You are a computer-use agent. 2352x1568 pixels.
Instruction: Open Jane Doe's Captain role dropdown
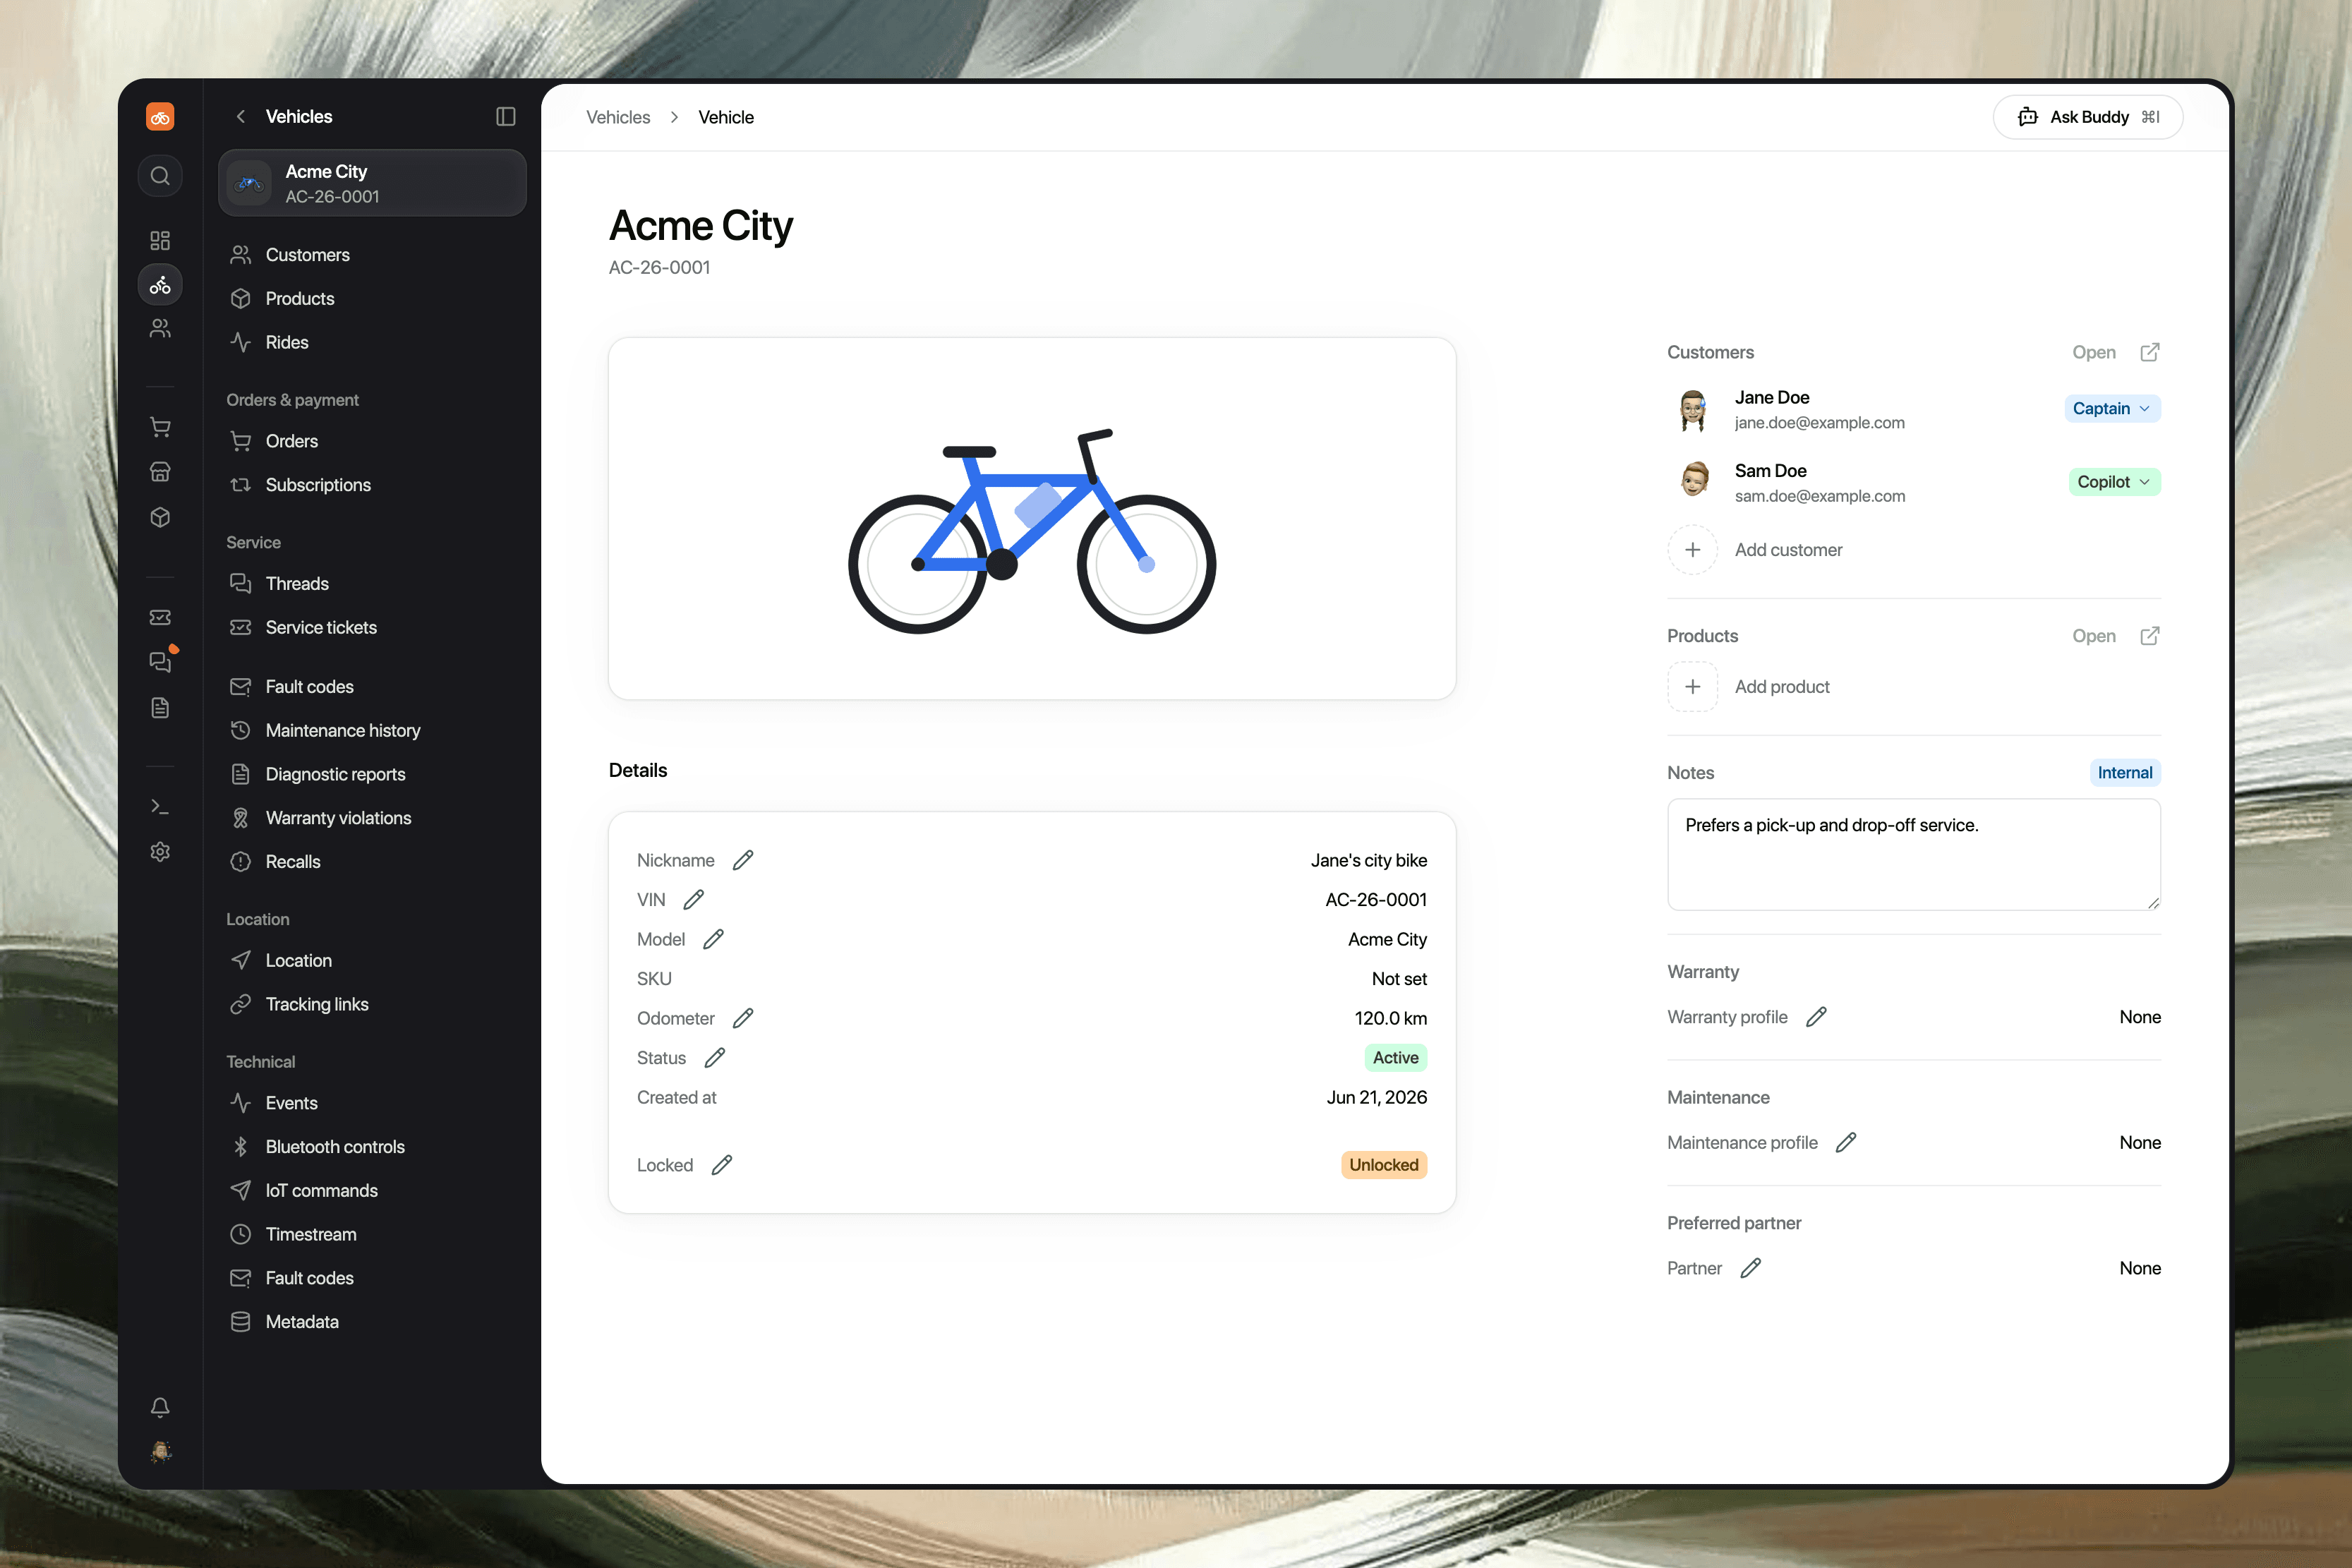tap(2112, 408)
